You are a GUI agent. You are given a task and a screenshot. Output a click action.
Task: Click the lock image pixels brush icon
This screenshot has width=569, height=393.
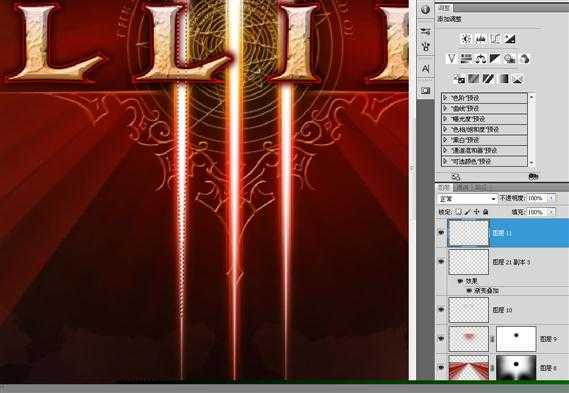[x=467, y=212]
